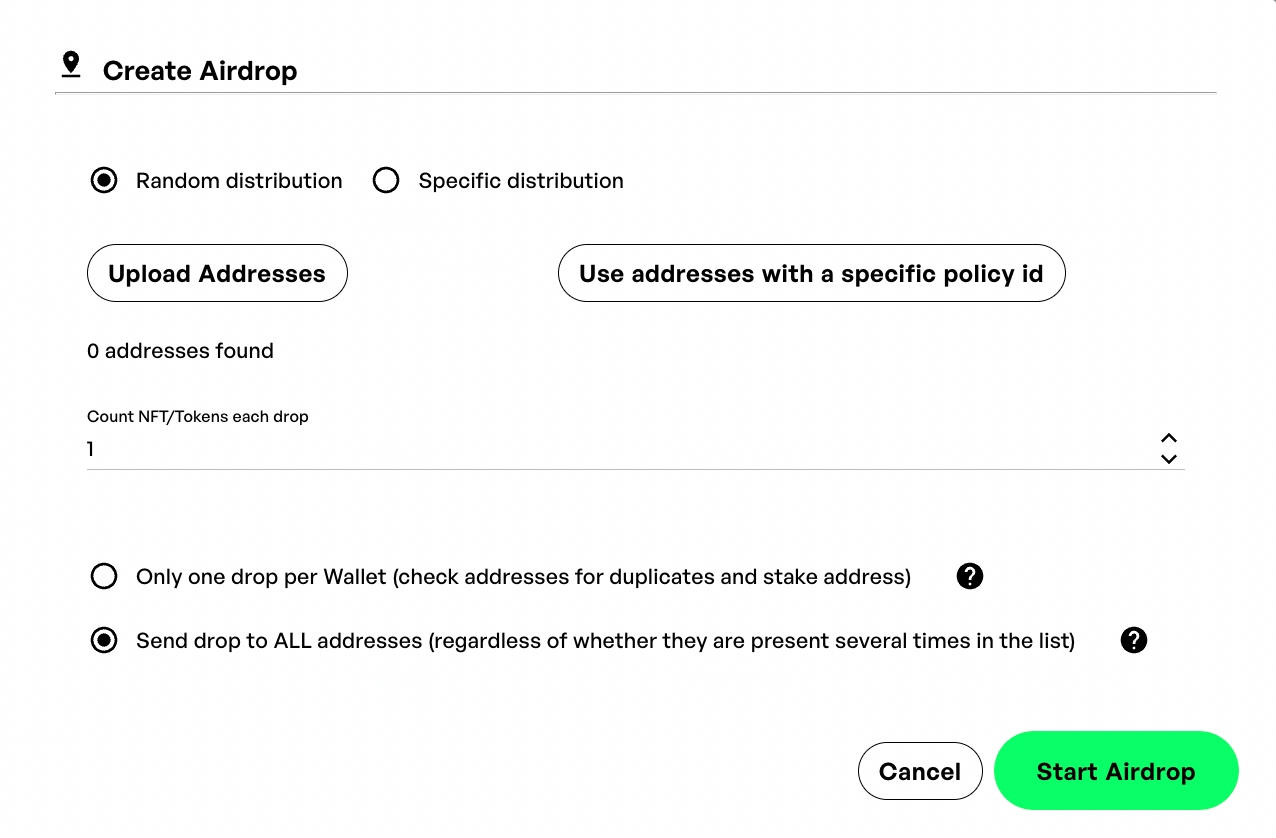Open help icon for one drop per Wallet

coord(969,576)
